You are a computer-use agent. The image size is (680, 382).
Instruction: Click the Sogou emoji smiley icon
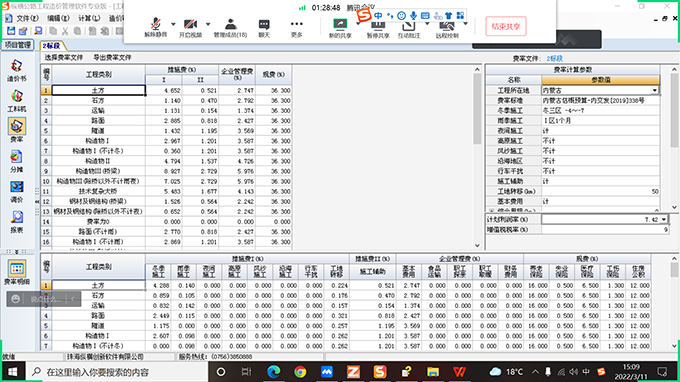coord(402,16)
